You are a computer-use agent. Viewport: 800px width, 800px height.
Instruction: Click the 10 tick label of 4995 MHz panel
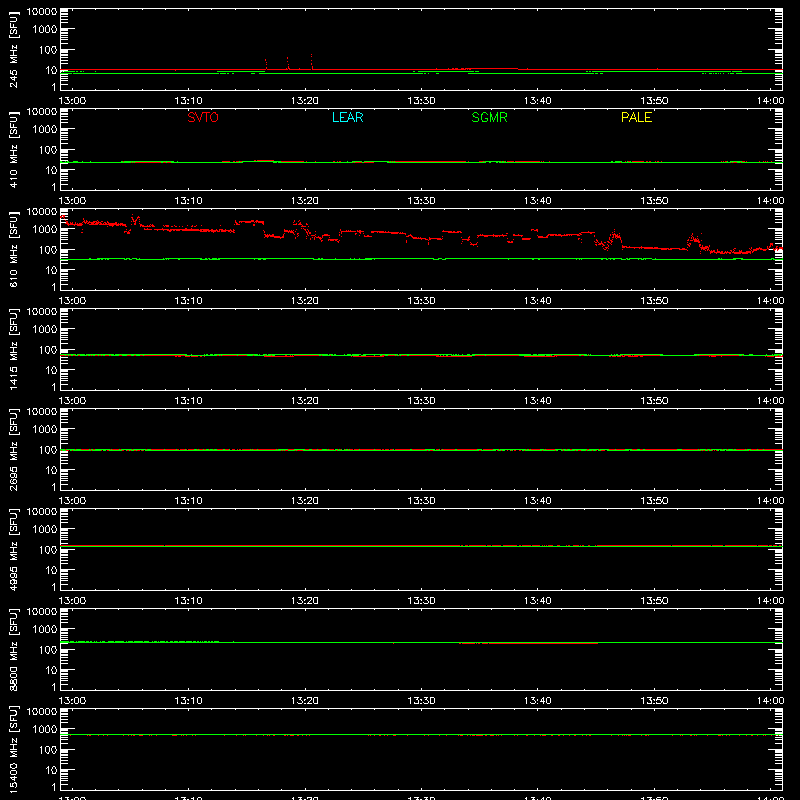click(51, 570)
